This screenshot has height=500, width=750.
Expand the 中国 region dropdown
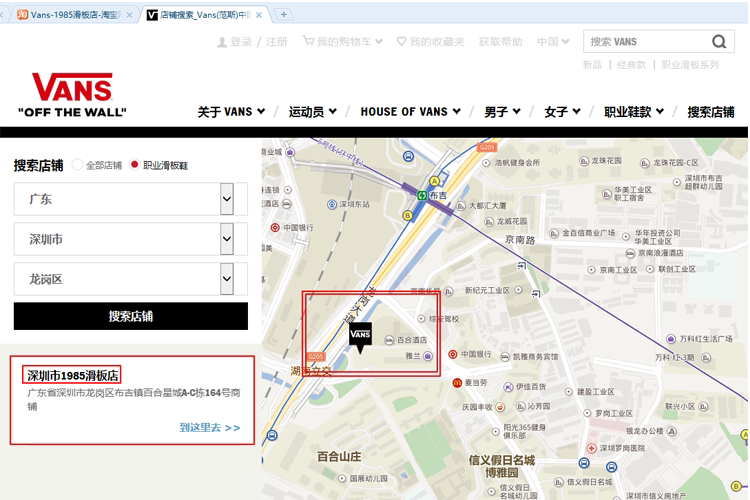coord(565,42)
